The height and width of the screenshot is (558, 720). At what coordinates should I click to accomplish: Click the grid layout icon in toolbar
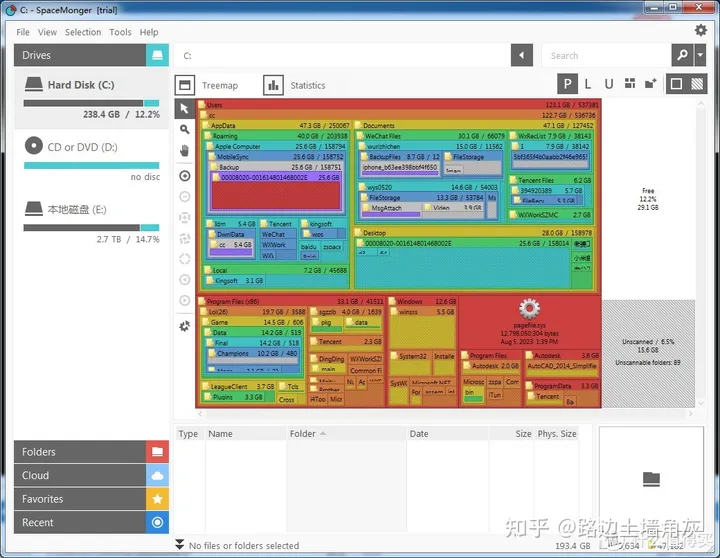pyautogui.click(x=630, y=84)
